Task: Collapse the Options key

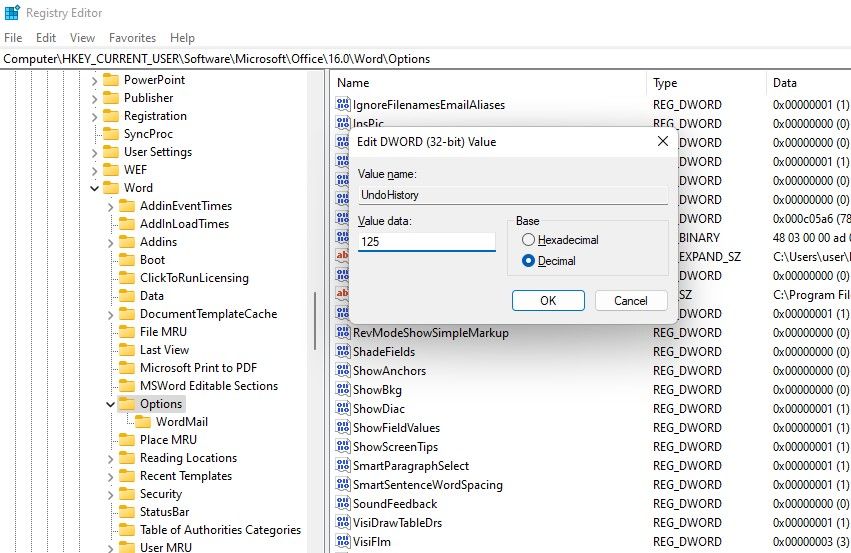Action: pos(110,404)
